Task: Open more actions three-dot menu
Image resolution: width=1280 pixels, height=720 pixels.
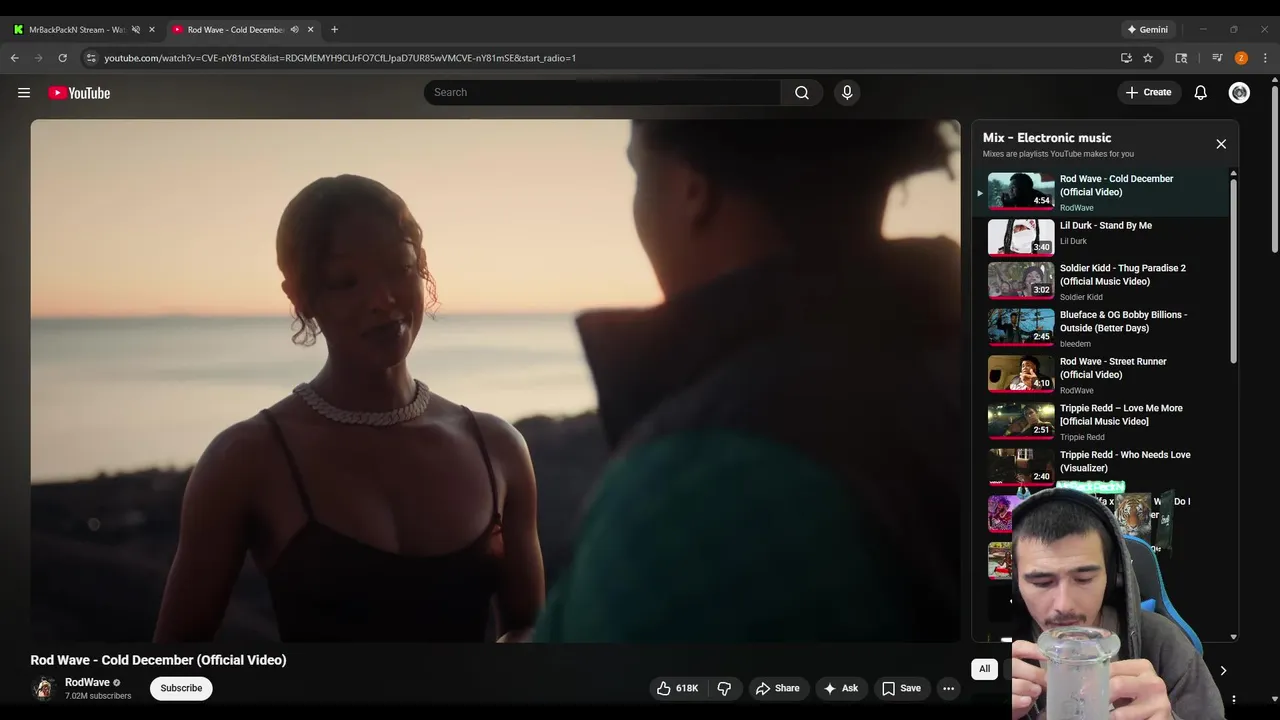Action: (948, 688)
